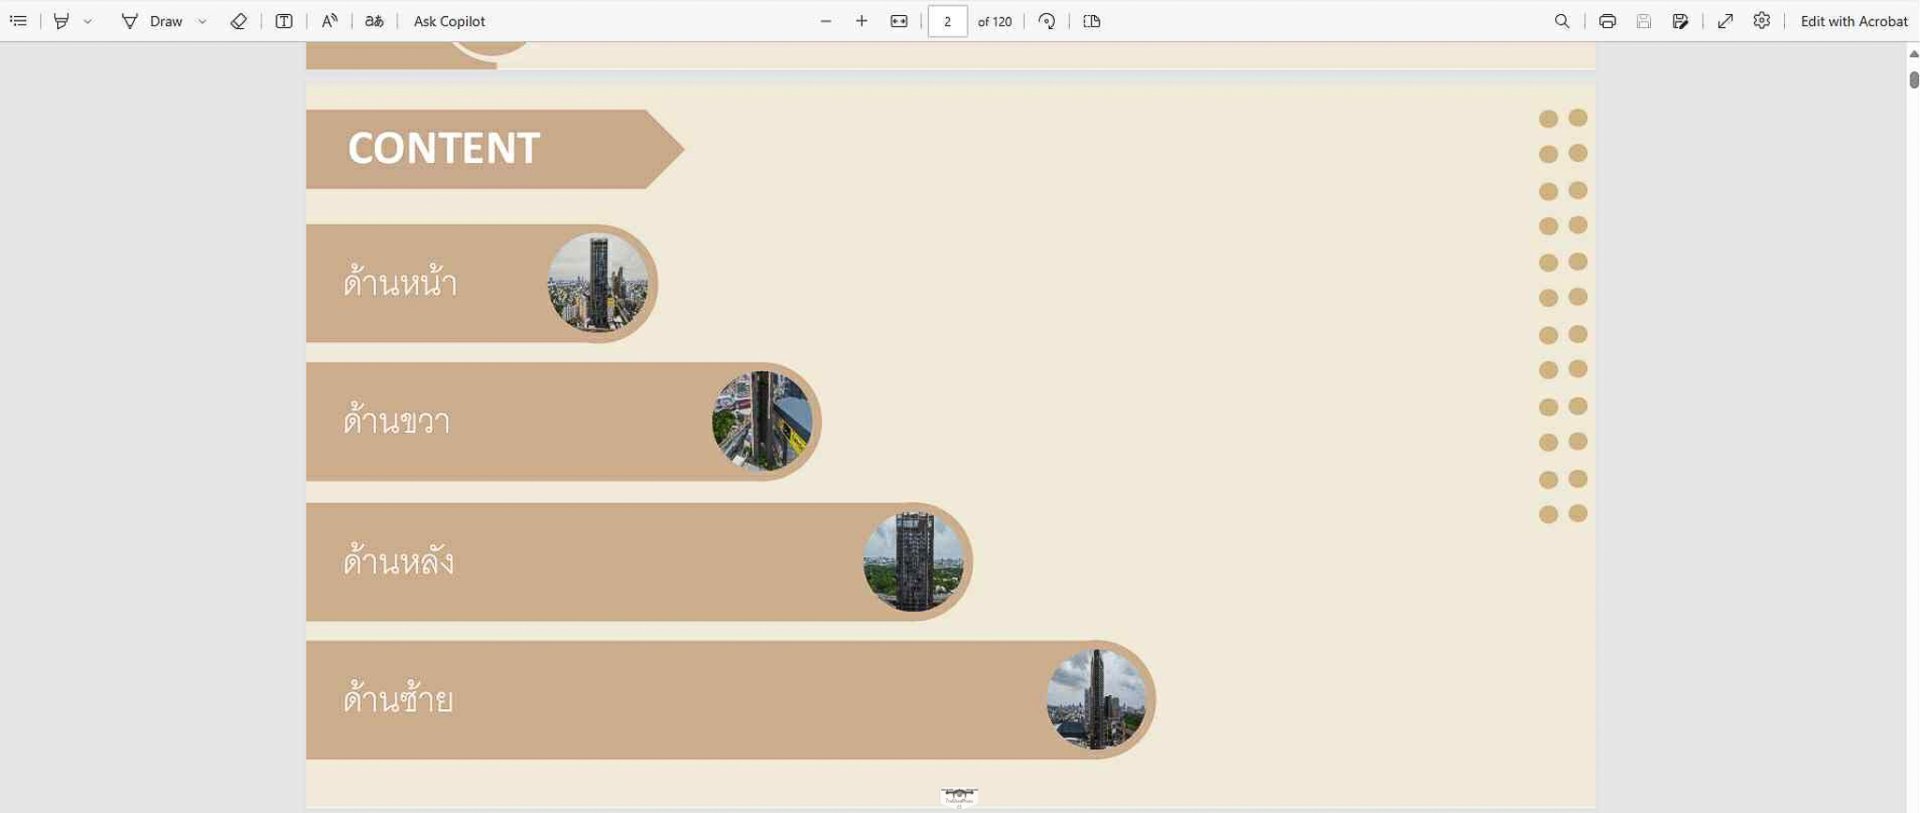
Task: Click the ด้านหน้า building thumbnail
Action: point(598,283)
